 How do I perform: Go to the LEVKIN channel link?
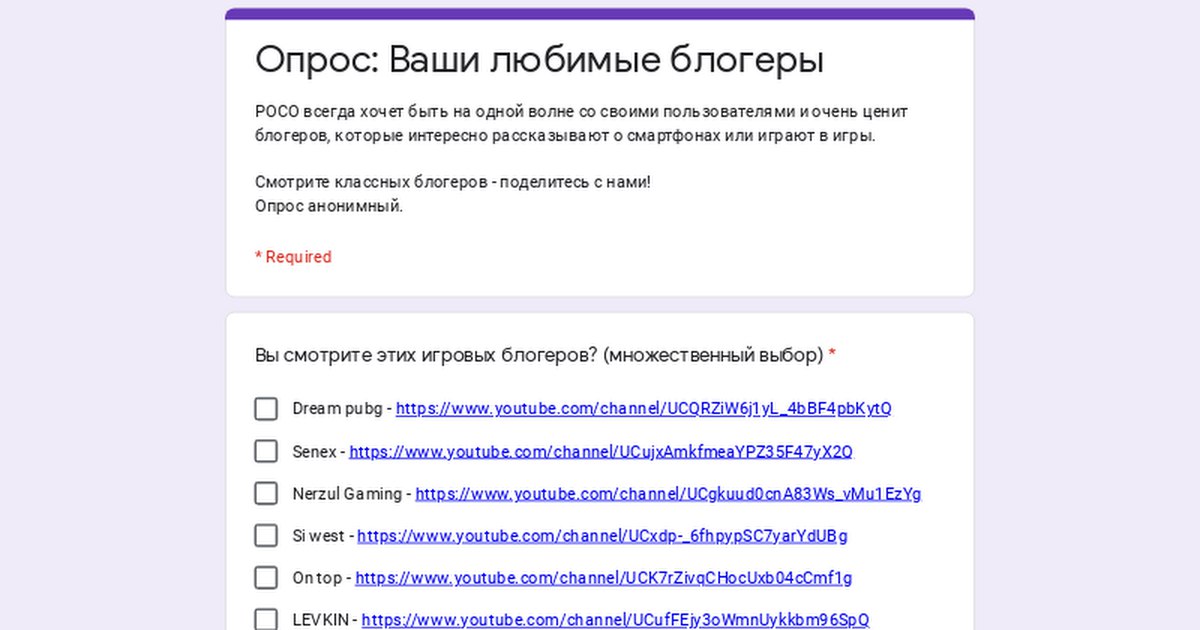point(615,620)
